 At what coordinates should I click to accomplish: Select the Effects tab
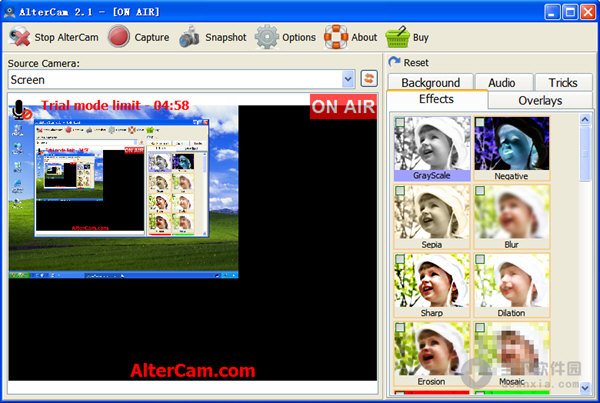437,99
